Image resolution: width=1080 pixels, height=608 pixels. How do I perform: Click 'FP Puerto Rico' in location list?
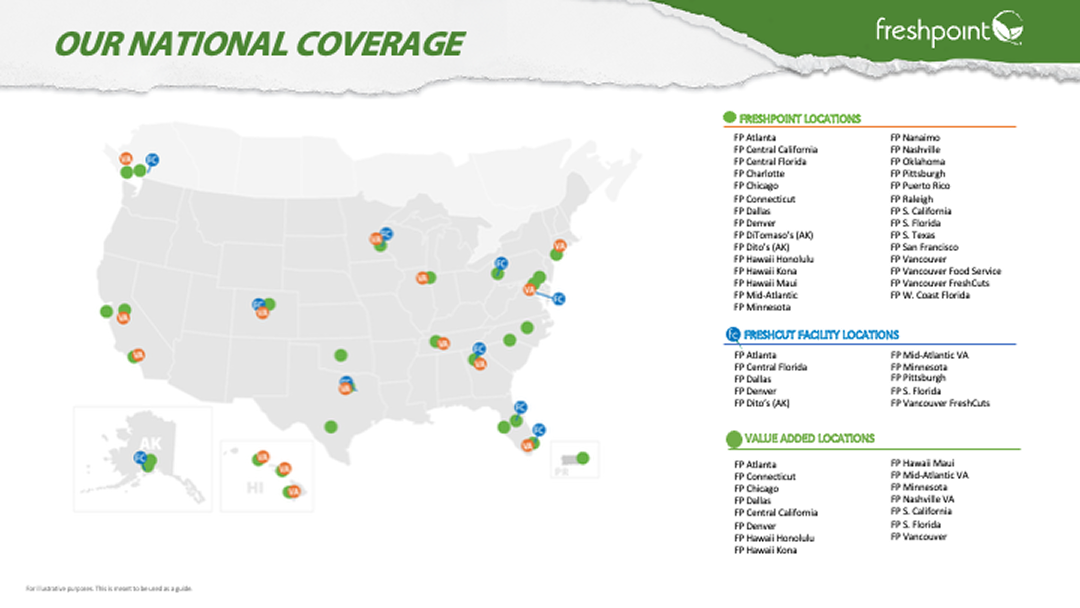tap(920, 186)
